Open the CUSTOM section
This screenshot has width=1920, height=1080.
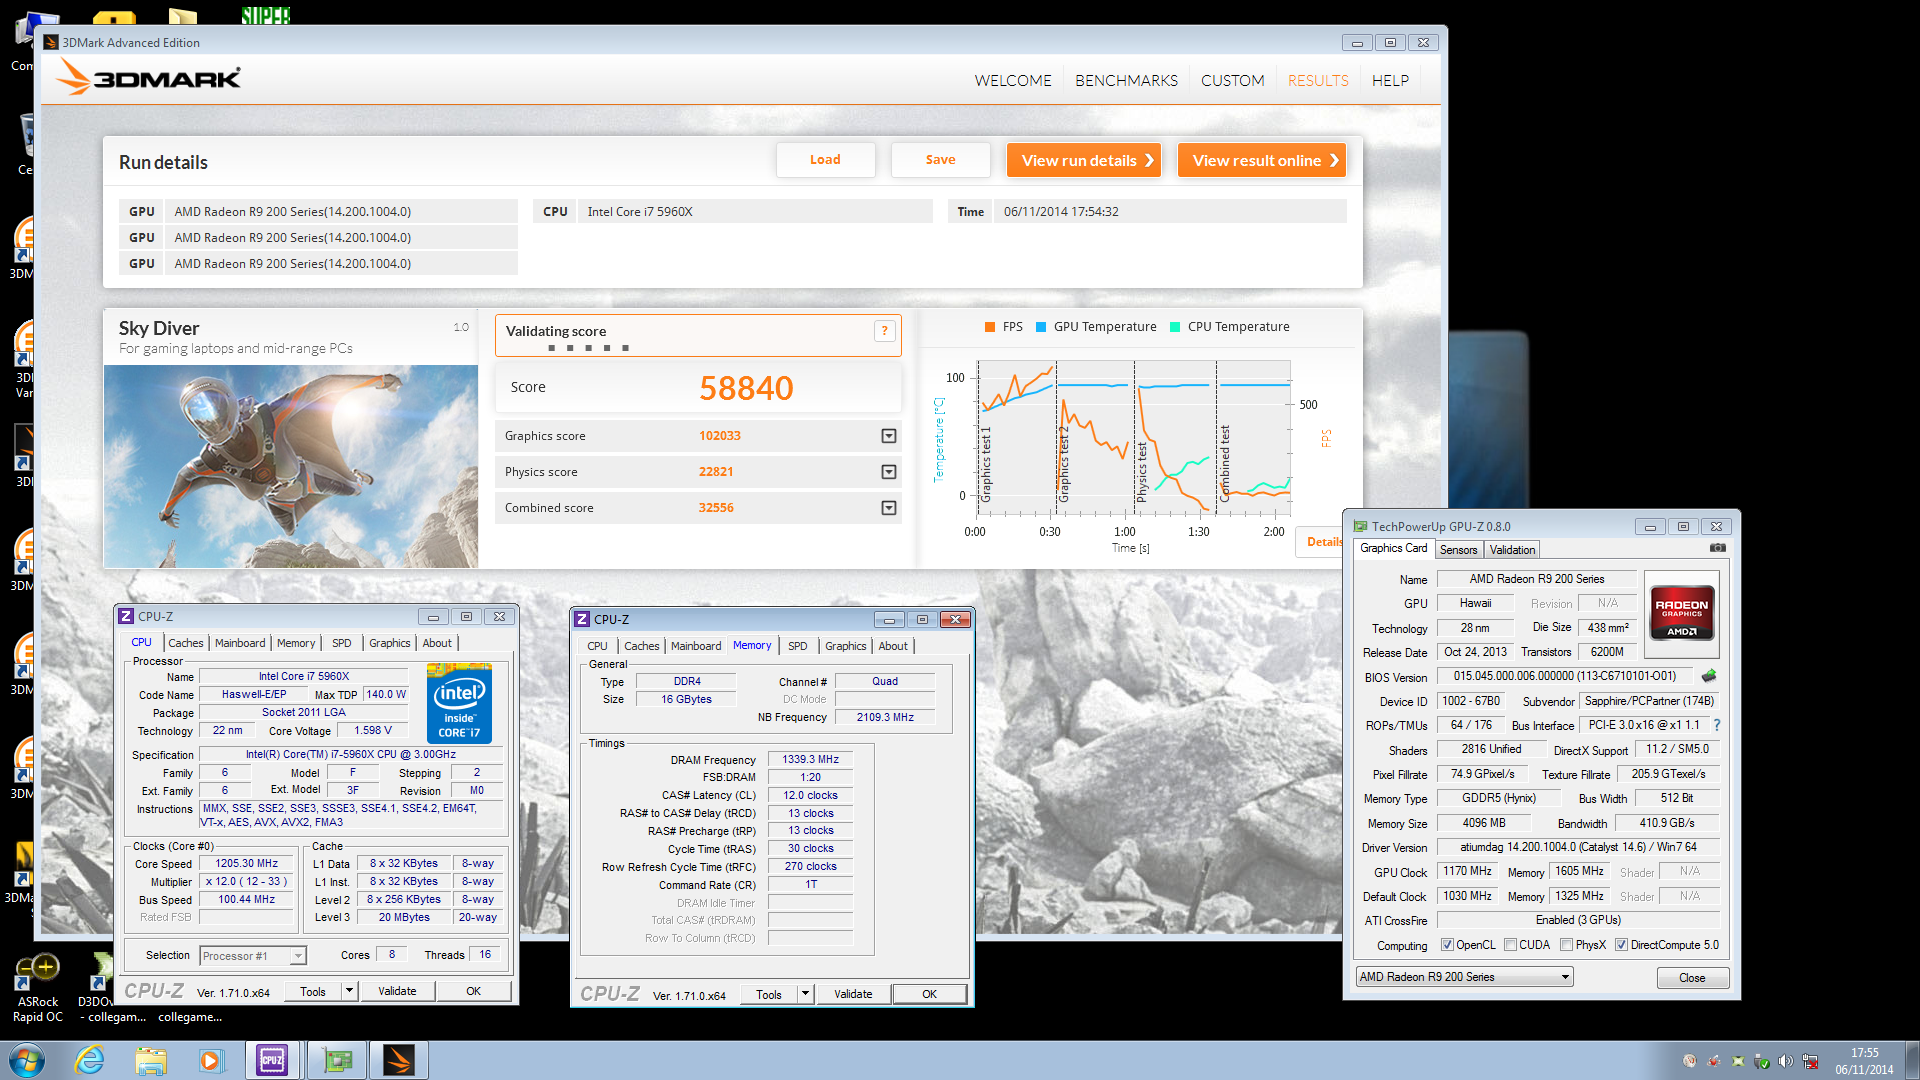[x=1232, y=81]
